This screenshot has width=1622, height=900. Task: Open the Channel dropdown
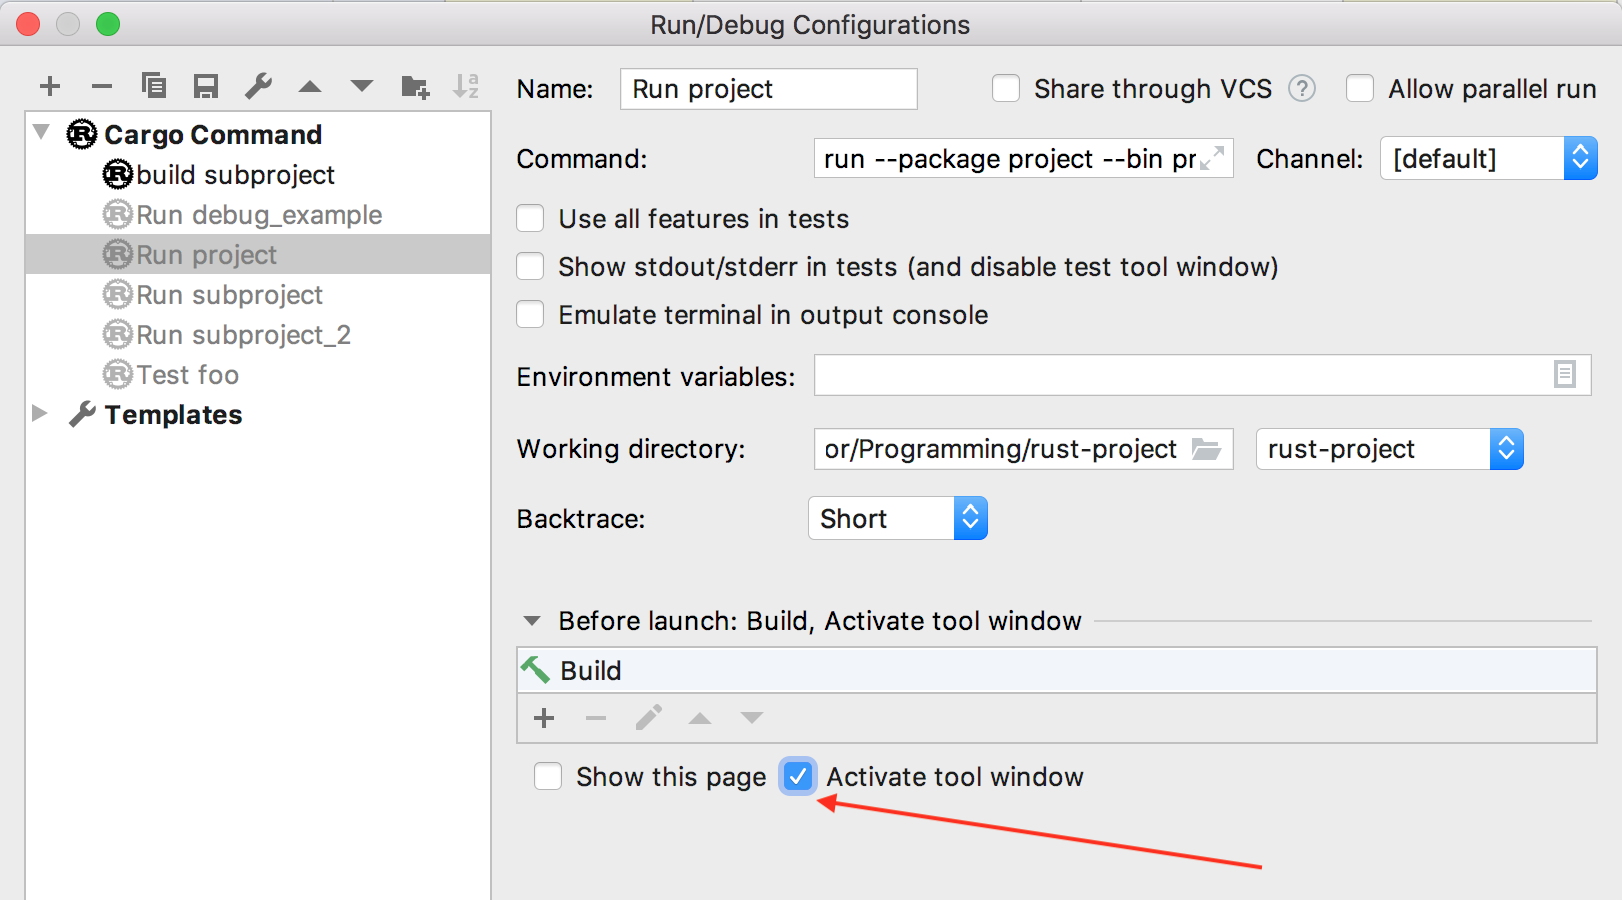(x=1580, y=158)
